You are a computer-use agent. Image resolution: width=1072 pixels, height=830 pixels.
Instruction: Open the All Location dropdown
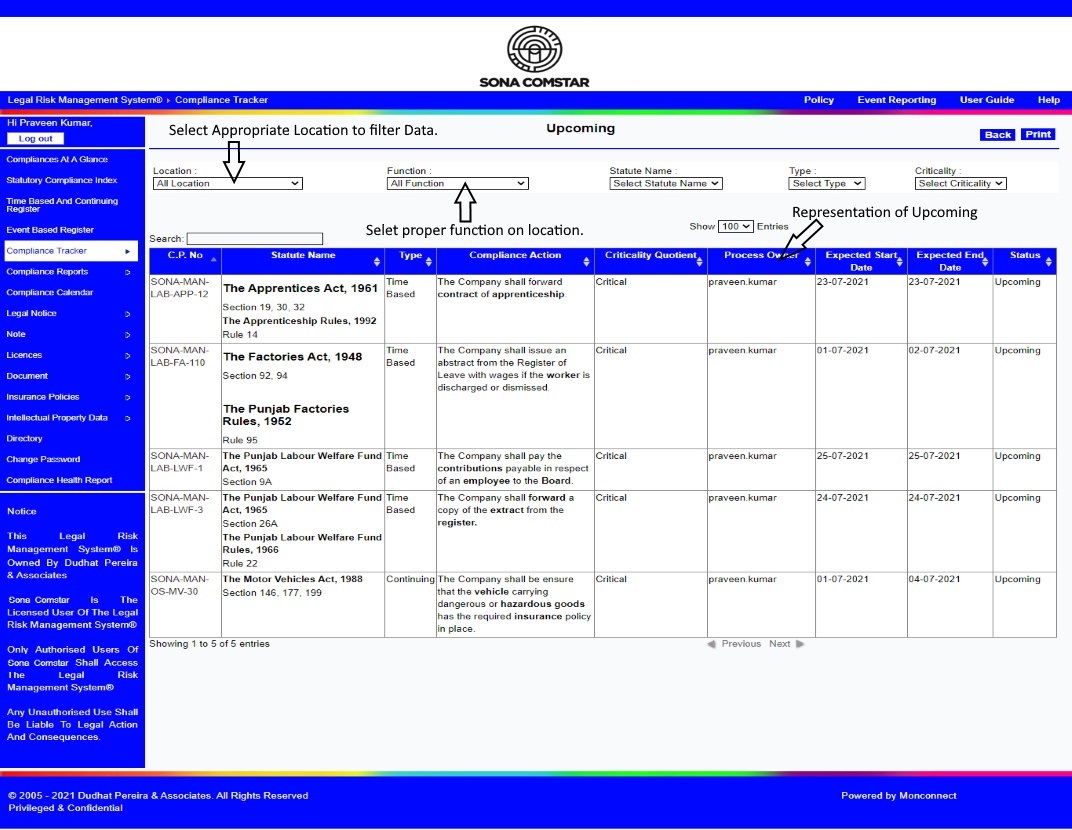227,184
